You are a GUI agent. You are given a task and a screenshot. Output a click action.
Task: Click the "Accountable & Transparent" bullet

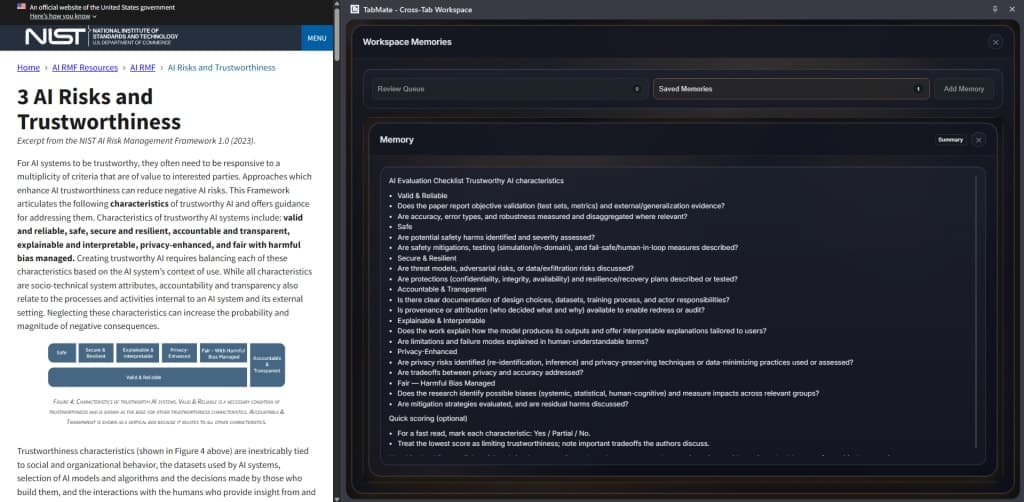coord(441,289)
